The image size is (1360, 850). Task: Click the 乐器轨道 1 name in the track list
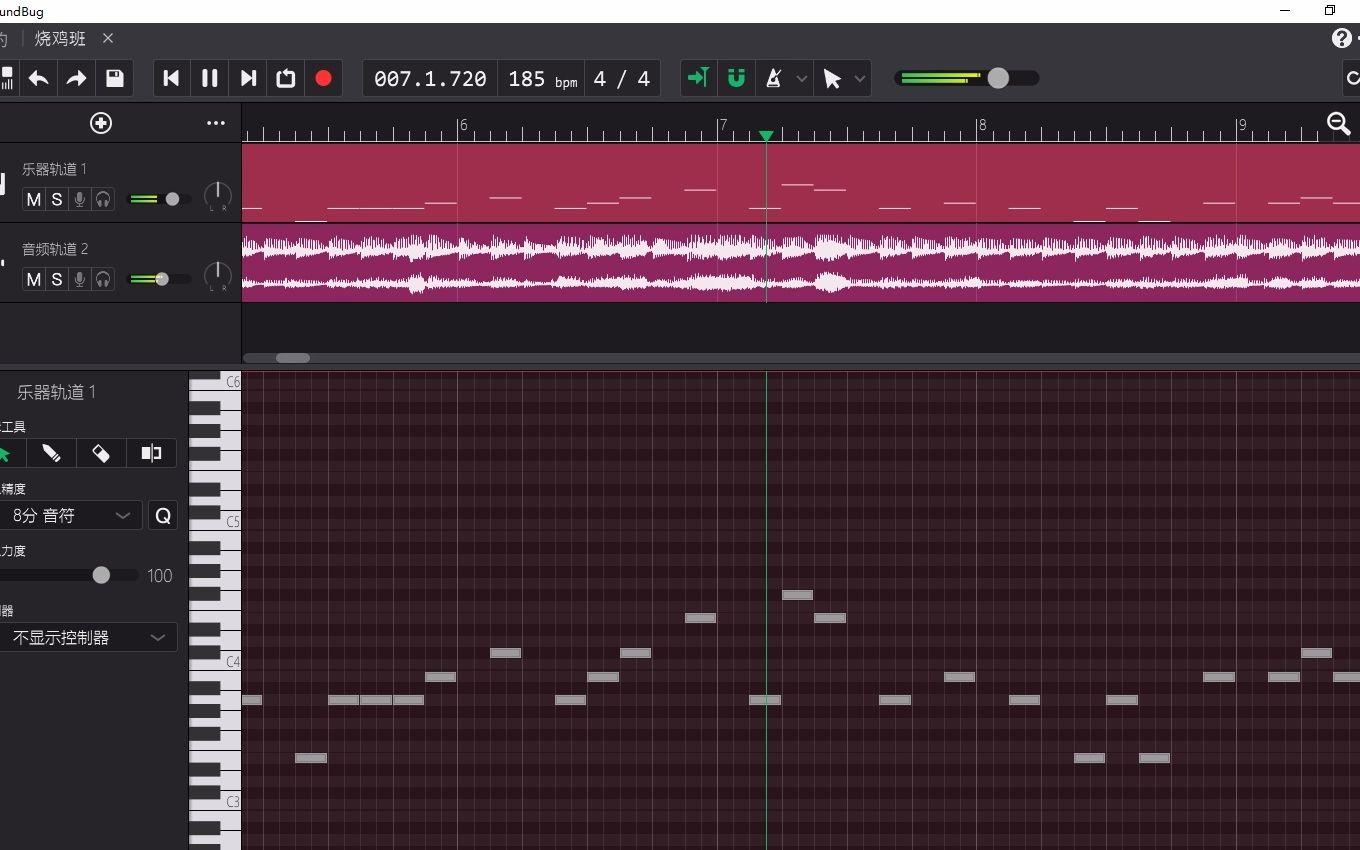click(x=54, y=169)
